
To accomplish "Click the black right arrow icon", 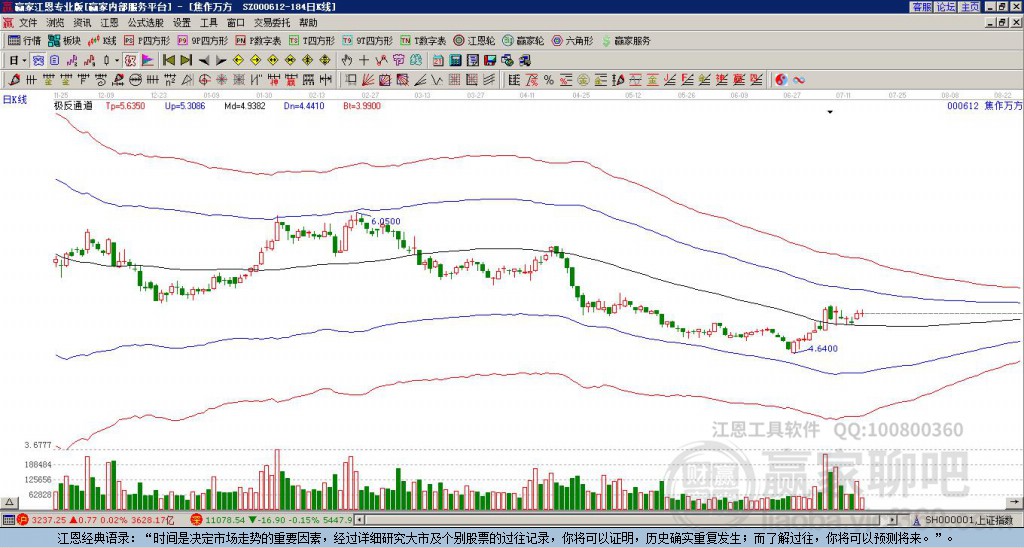I will (221, 61).
